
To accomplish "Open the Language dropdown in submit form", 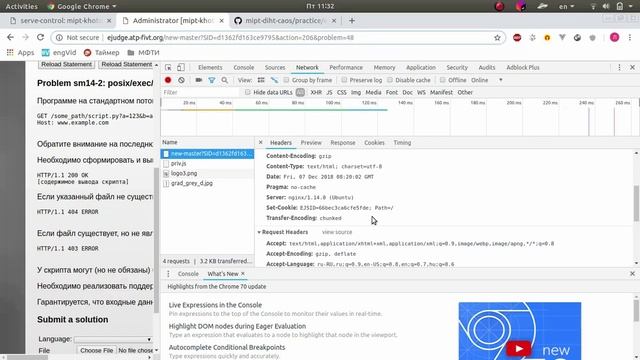I will pyautogui.click(x=113, y=339).
